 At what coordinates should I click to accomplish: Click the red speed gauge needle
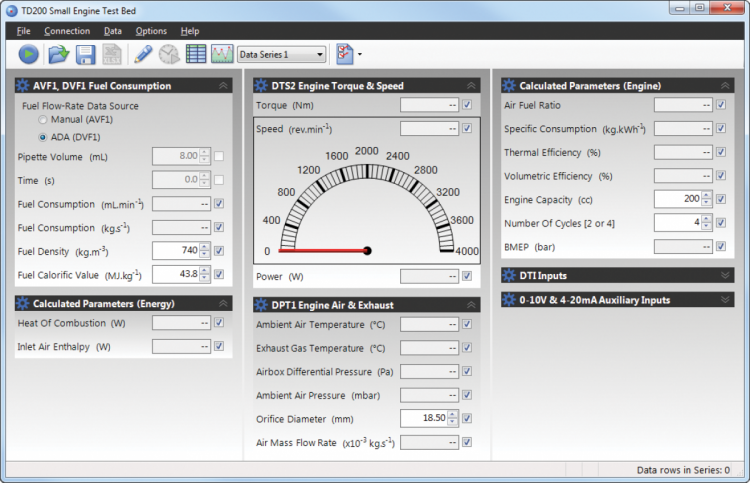[x=325, y=251]
